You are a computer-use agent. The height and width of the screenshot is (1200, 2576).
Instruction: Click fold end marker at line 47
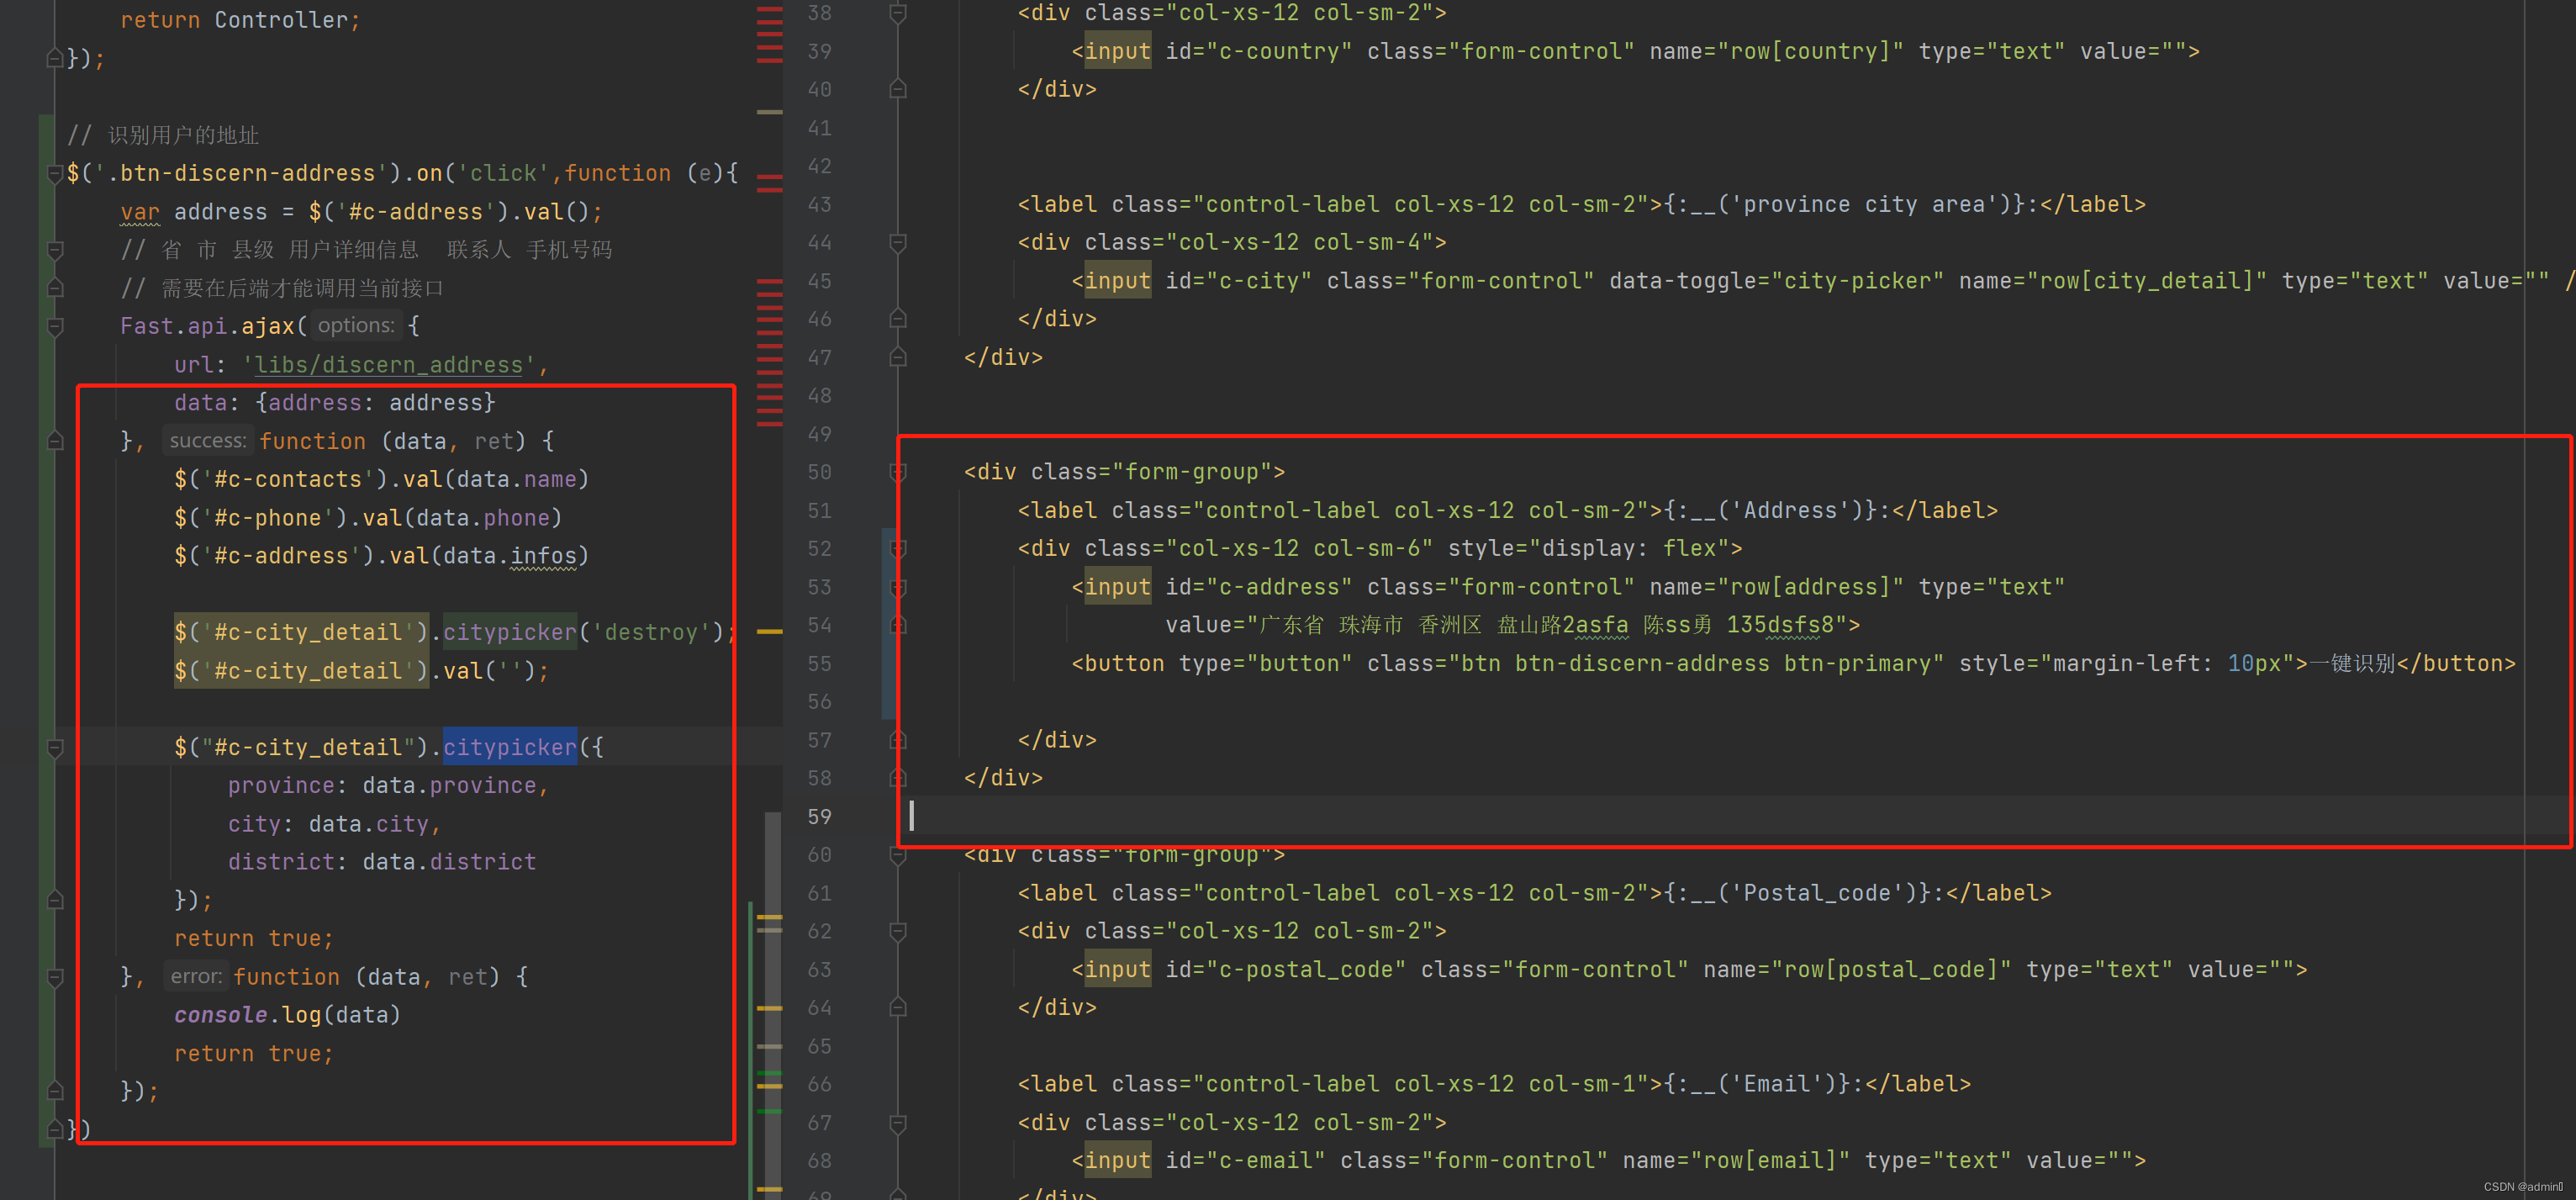pos(898,357)
